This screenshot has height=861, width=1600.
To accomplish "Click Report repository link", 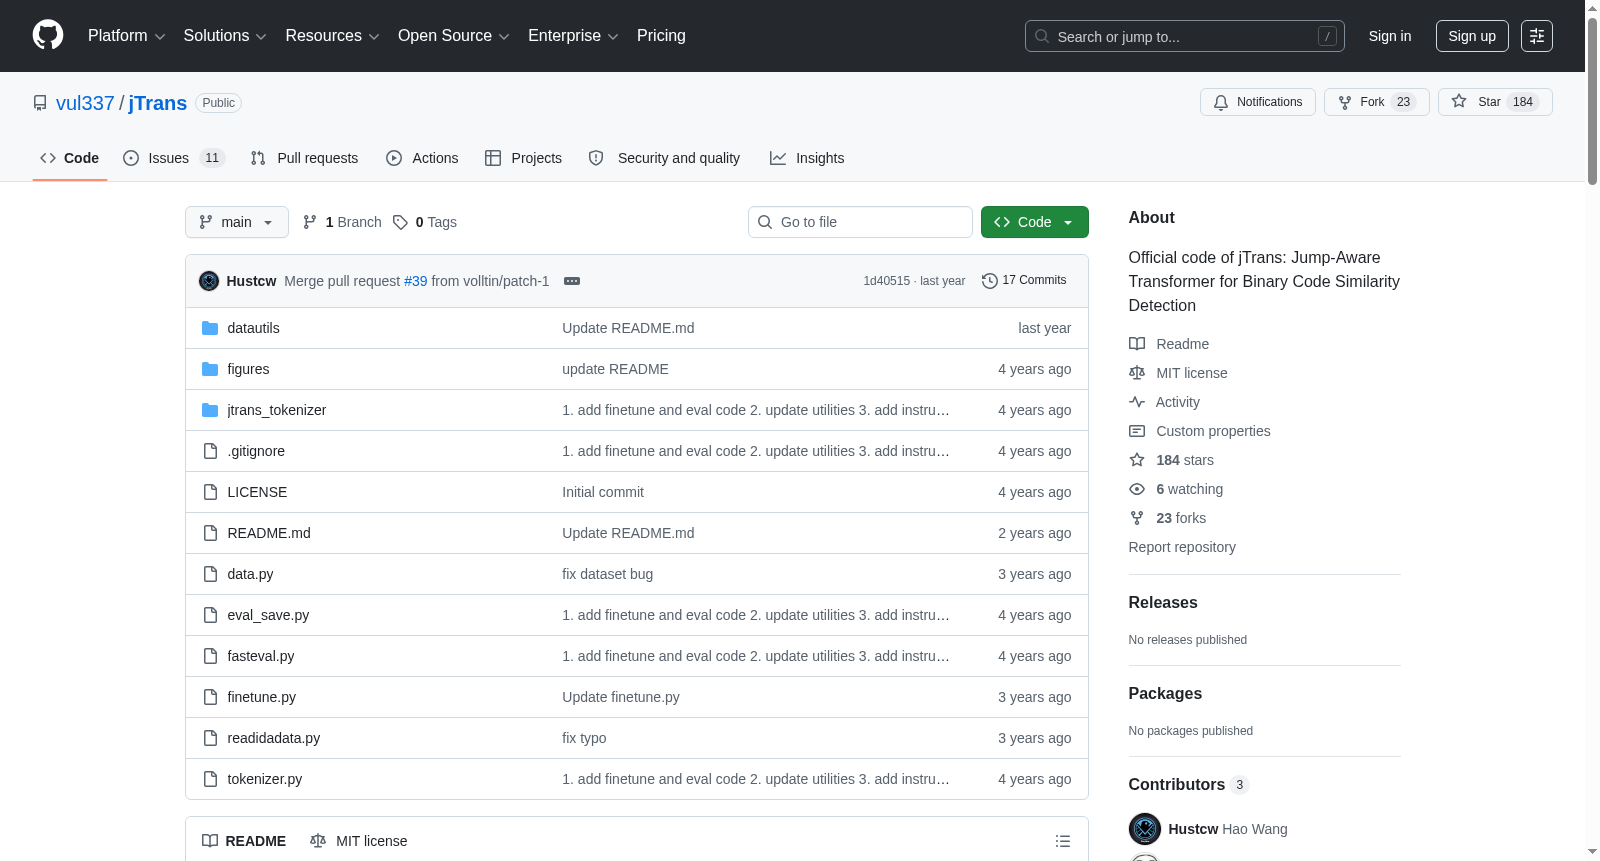I will (1182, 547).
